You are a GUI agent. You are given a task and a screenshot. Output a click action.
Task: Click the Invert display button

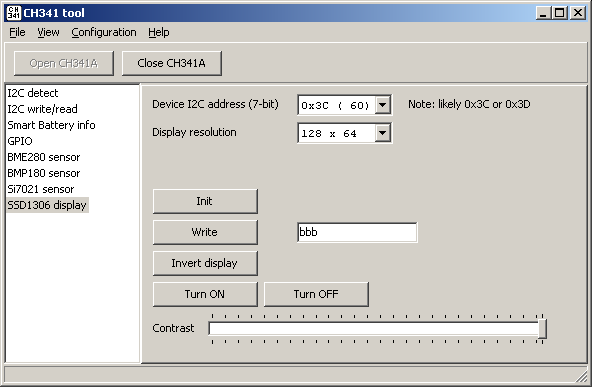pos(205,263)
